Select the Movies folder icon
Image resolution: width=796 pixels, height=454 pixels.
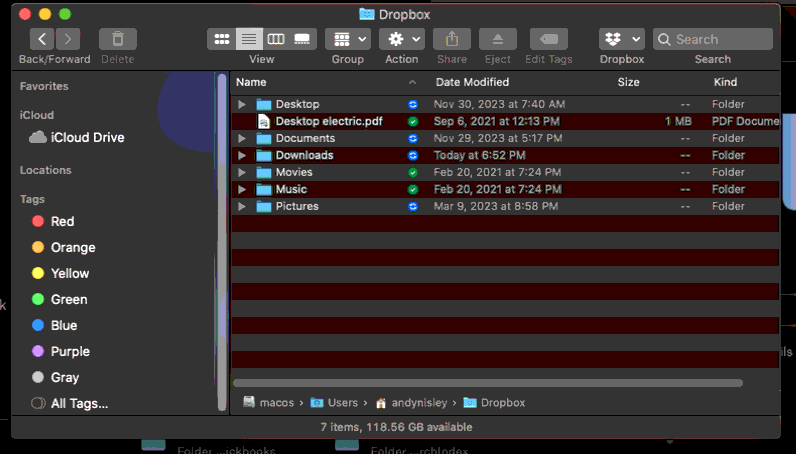click(x=263, y=172)
